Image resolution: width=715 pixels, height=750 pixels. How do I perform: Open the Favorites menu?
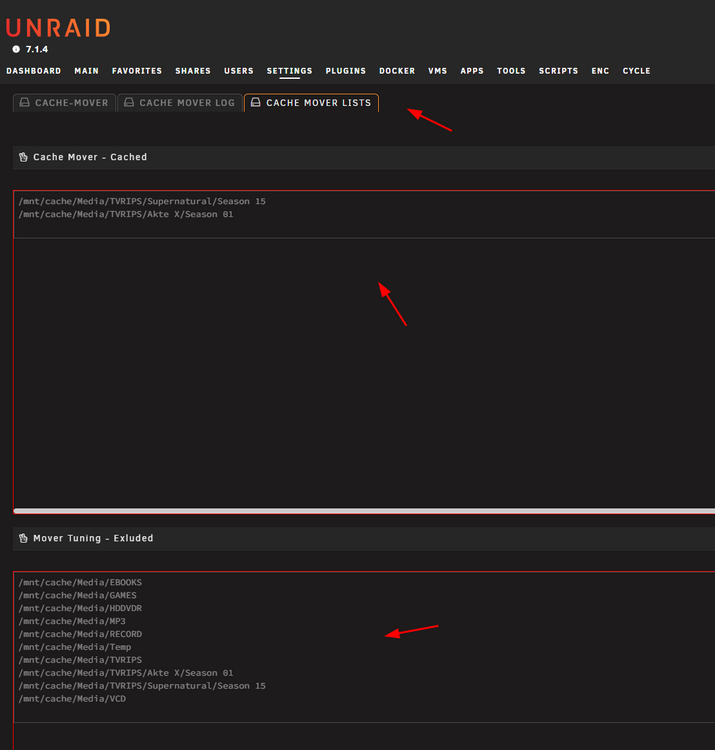pos(137,71)
